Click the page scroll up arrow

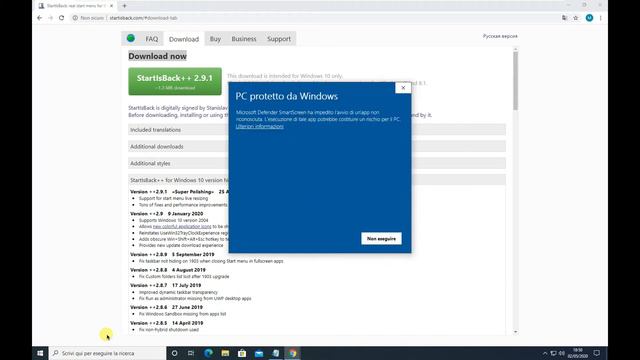click(516, 49)
